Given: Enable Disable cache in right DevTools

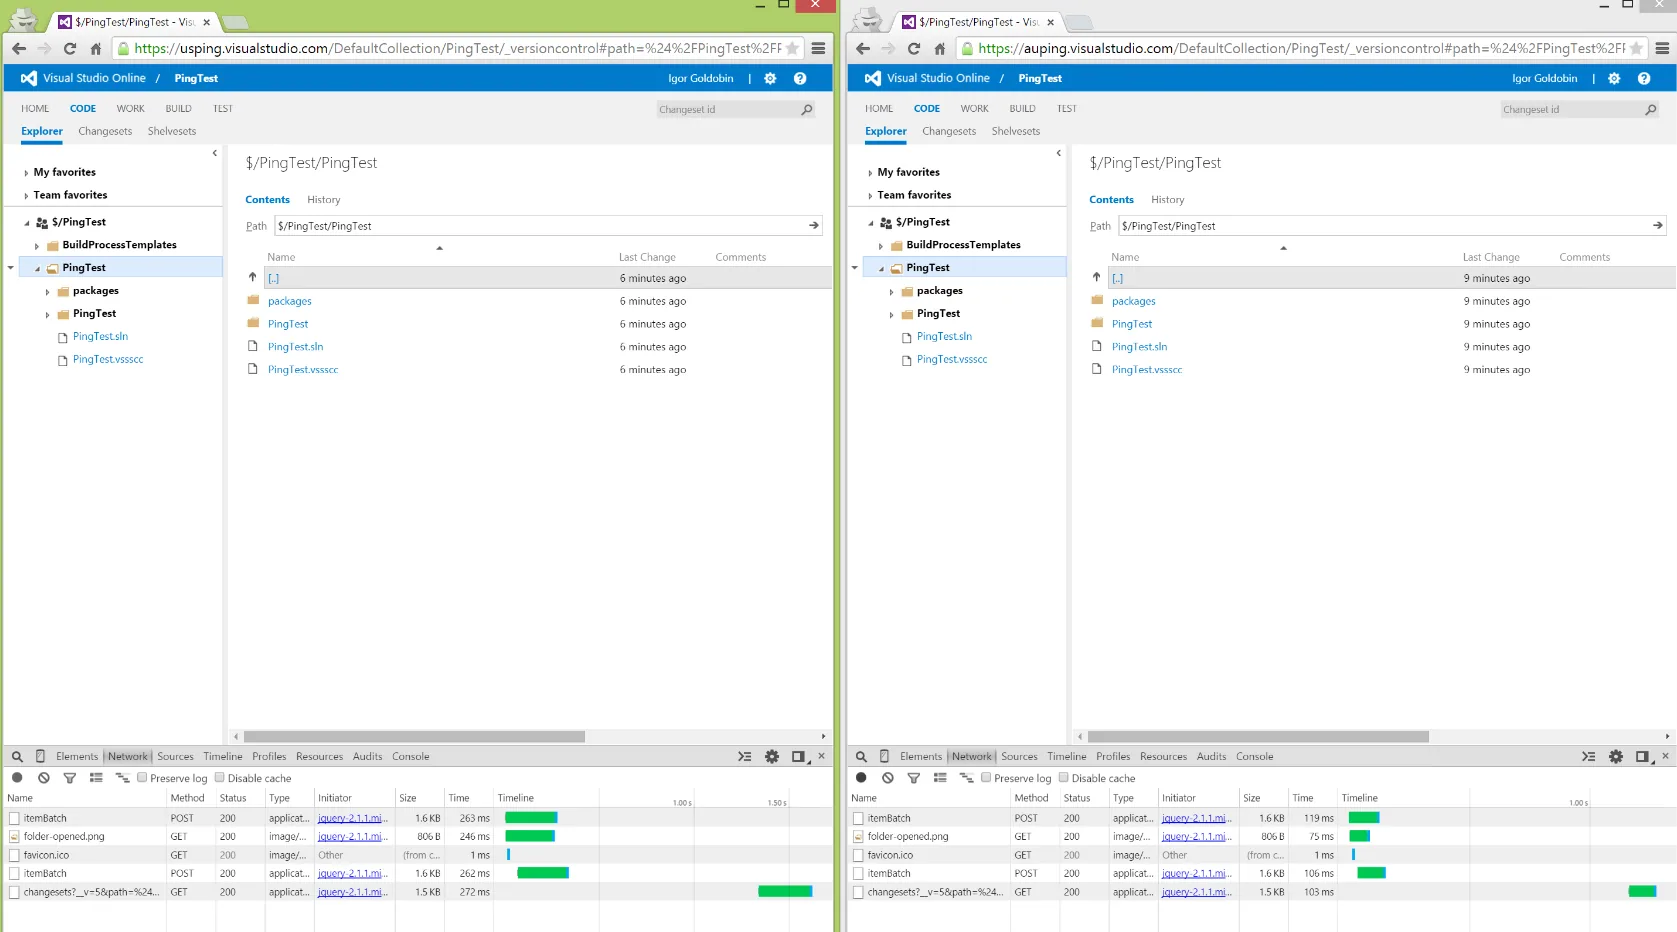Looking at the screenshot, I should pyautogui.click(x=1064, y=777).
